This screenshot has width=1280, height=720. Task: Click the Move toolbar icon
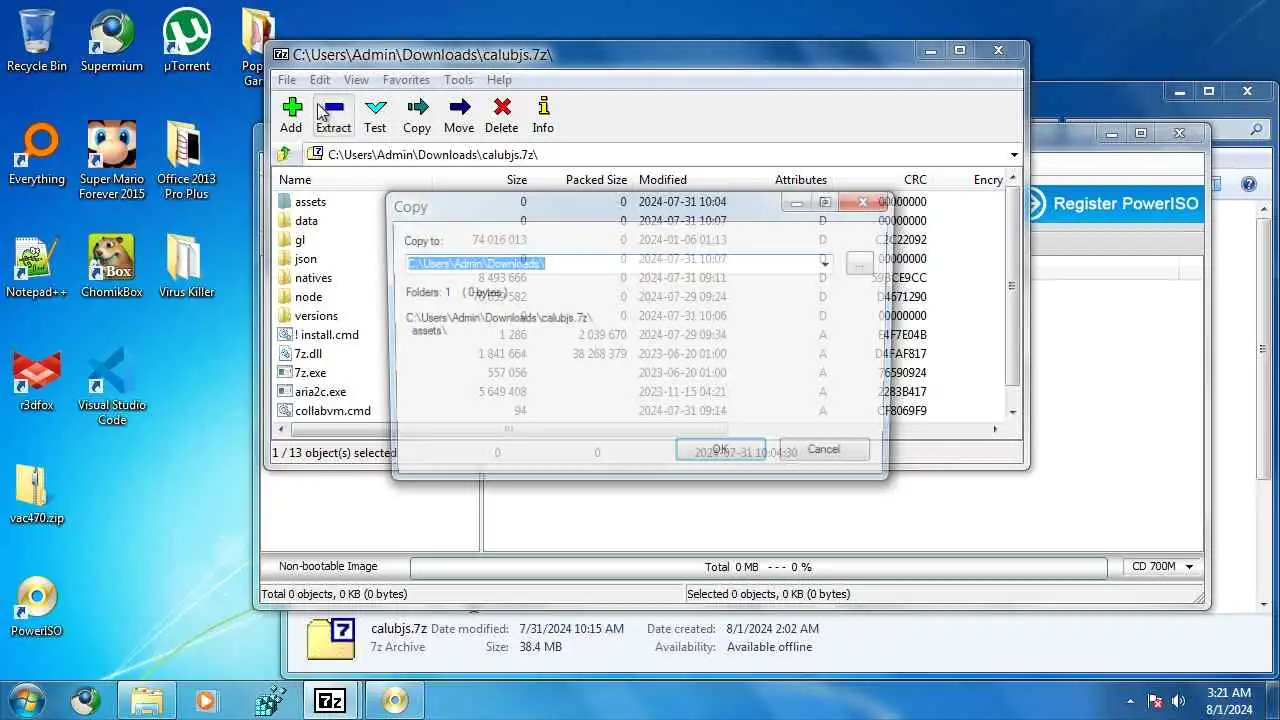click(459, 115)
